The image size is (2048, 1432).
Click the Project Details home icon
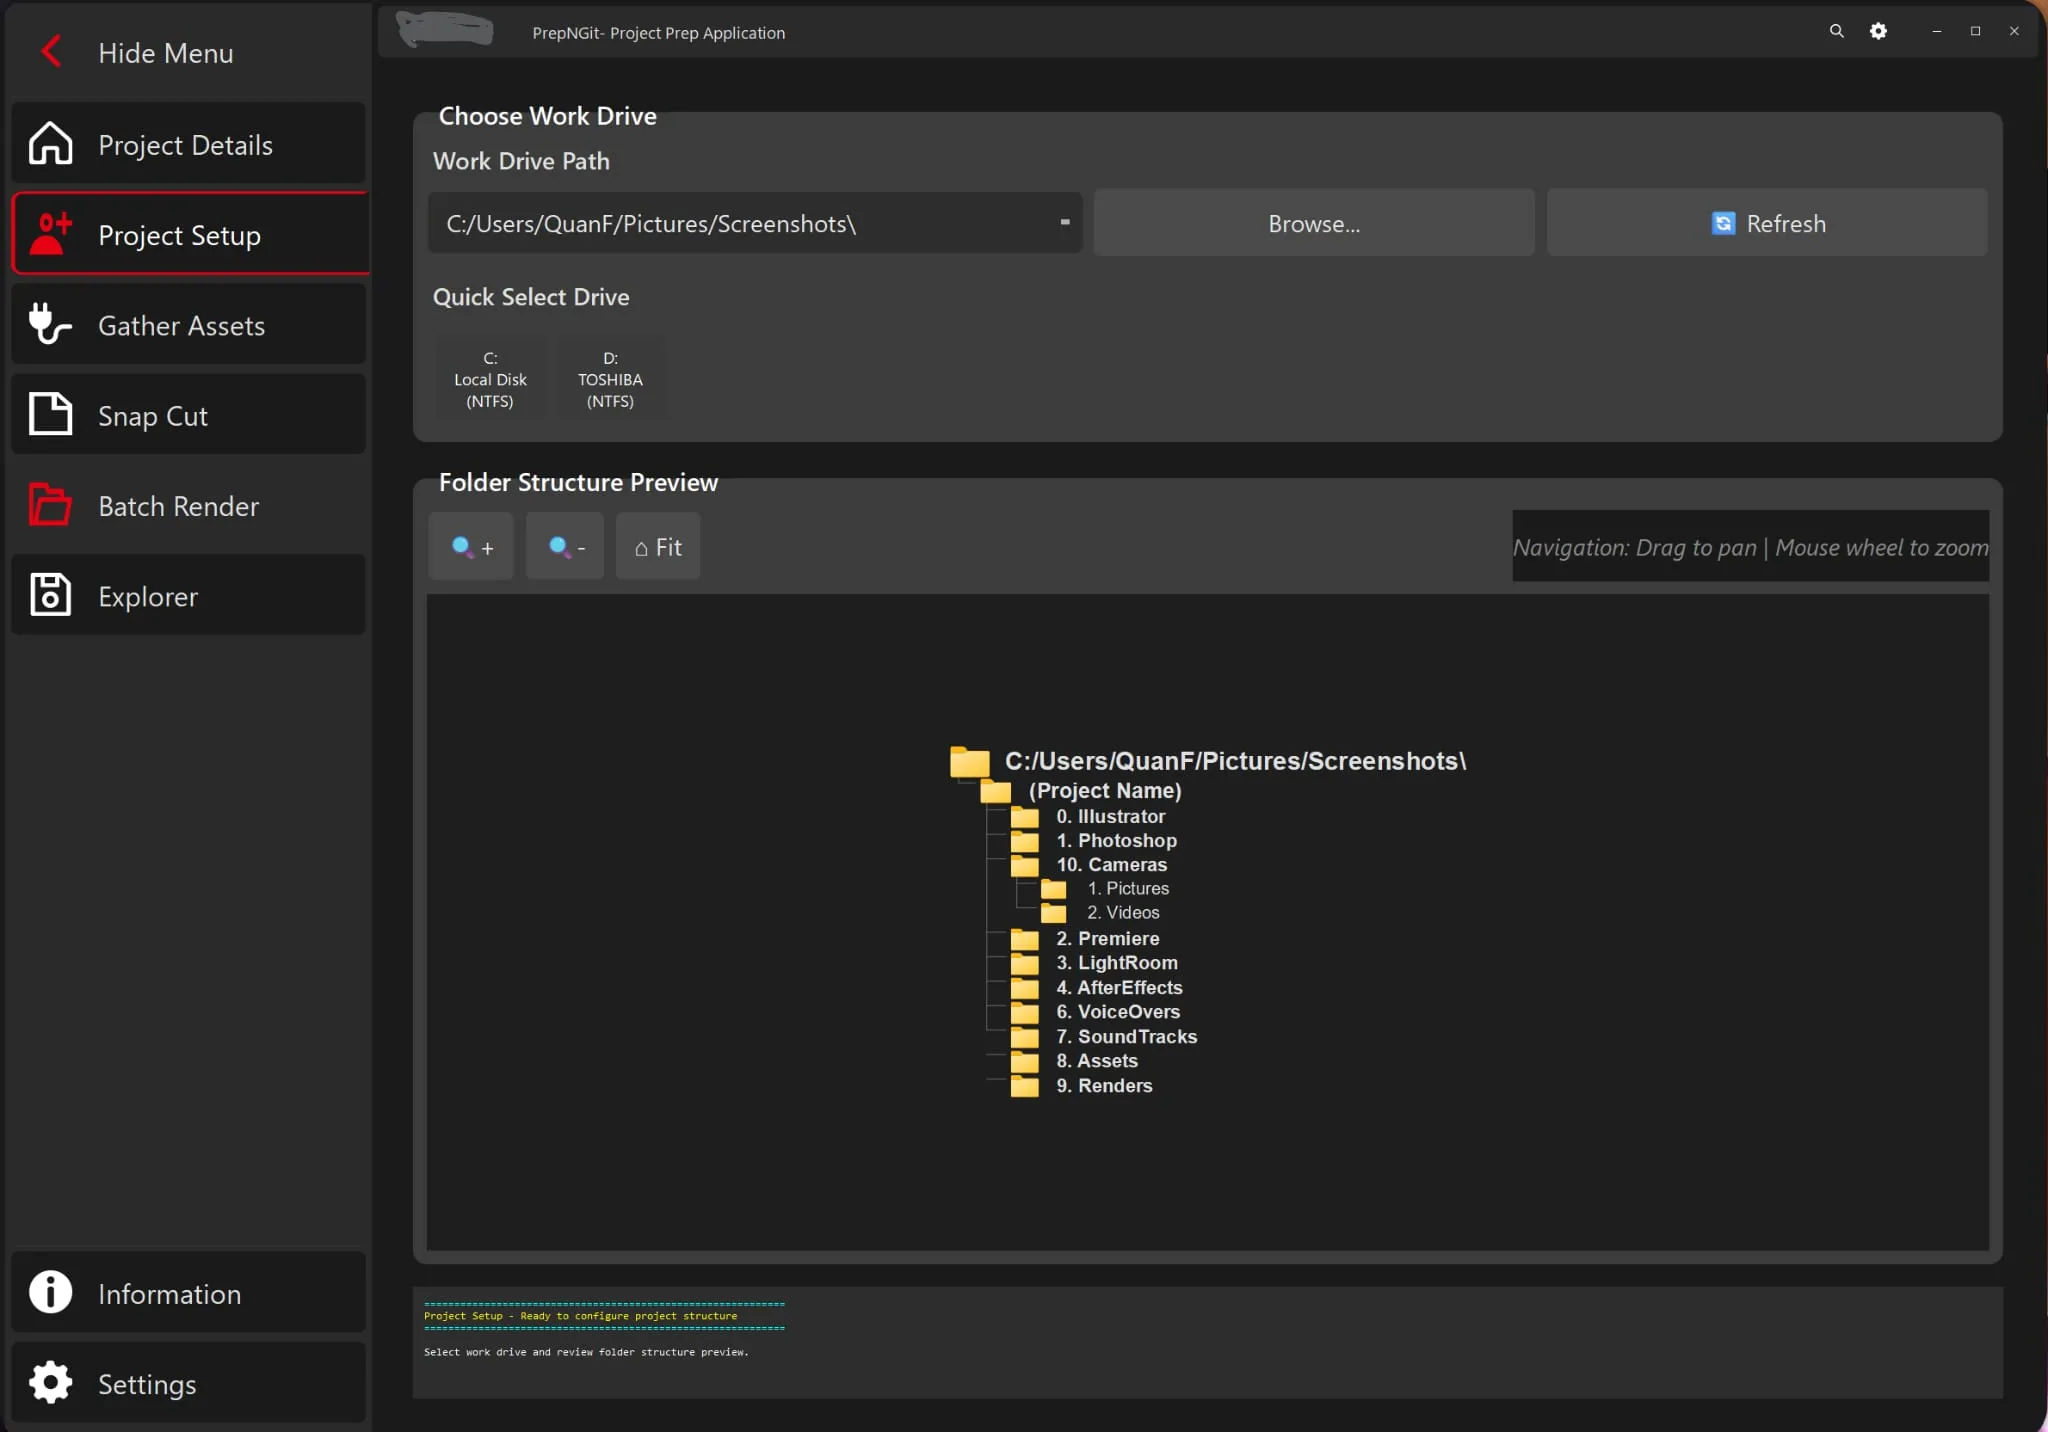coord(50,144)
